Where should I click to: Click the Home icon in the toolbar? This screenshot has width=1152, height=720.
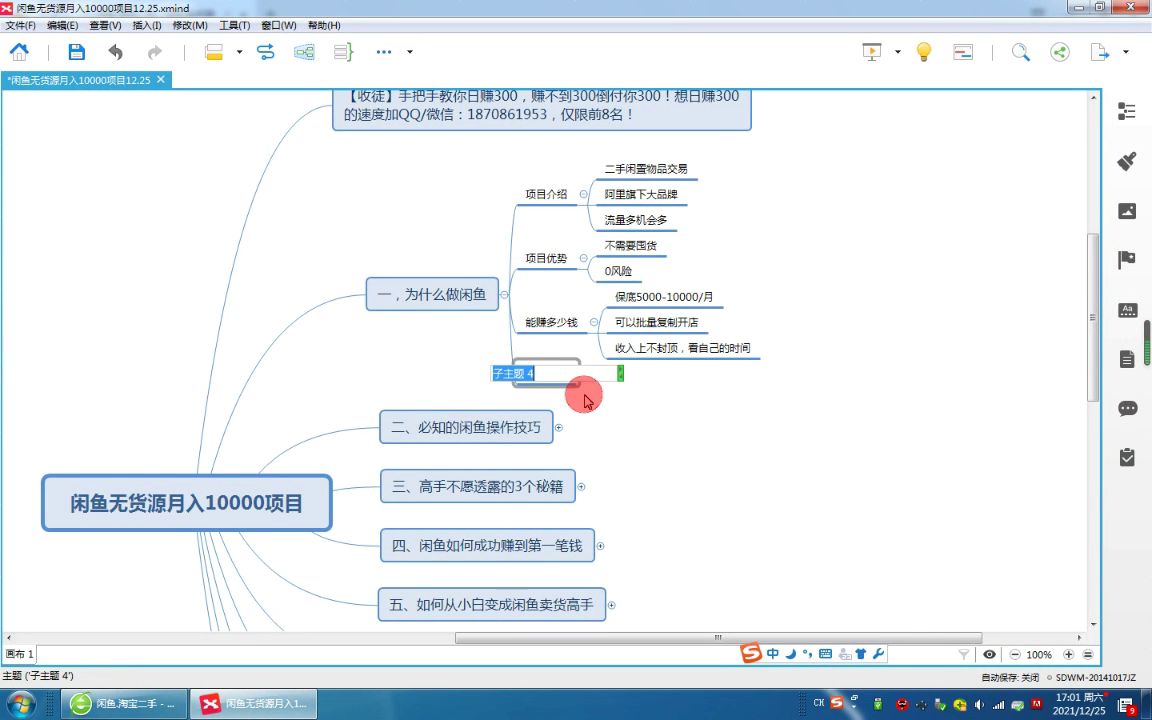pos(19,52)
